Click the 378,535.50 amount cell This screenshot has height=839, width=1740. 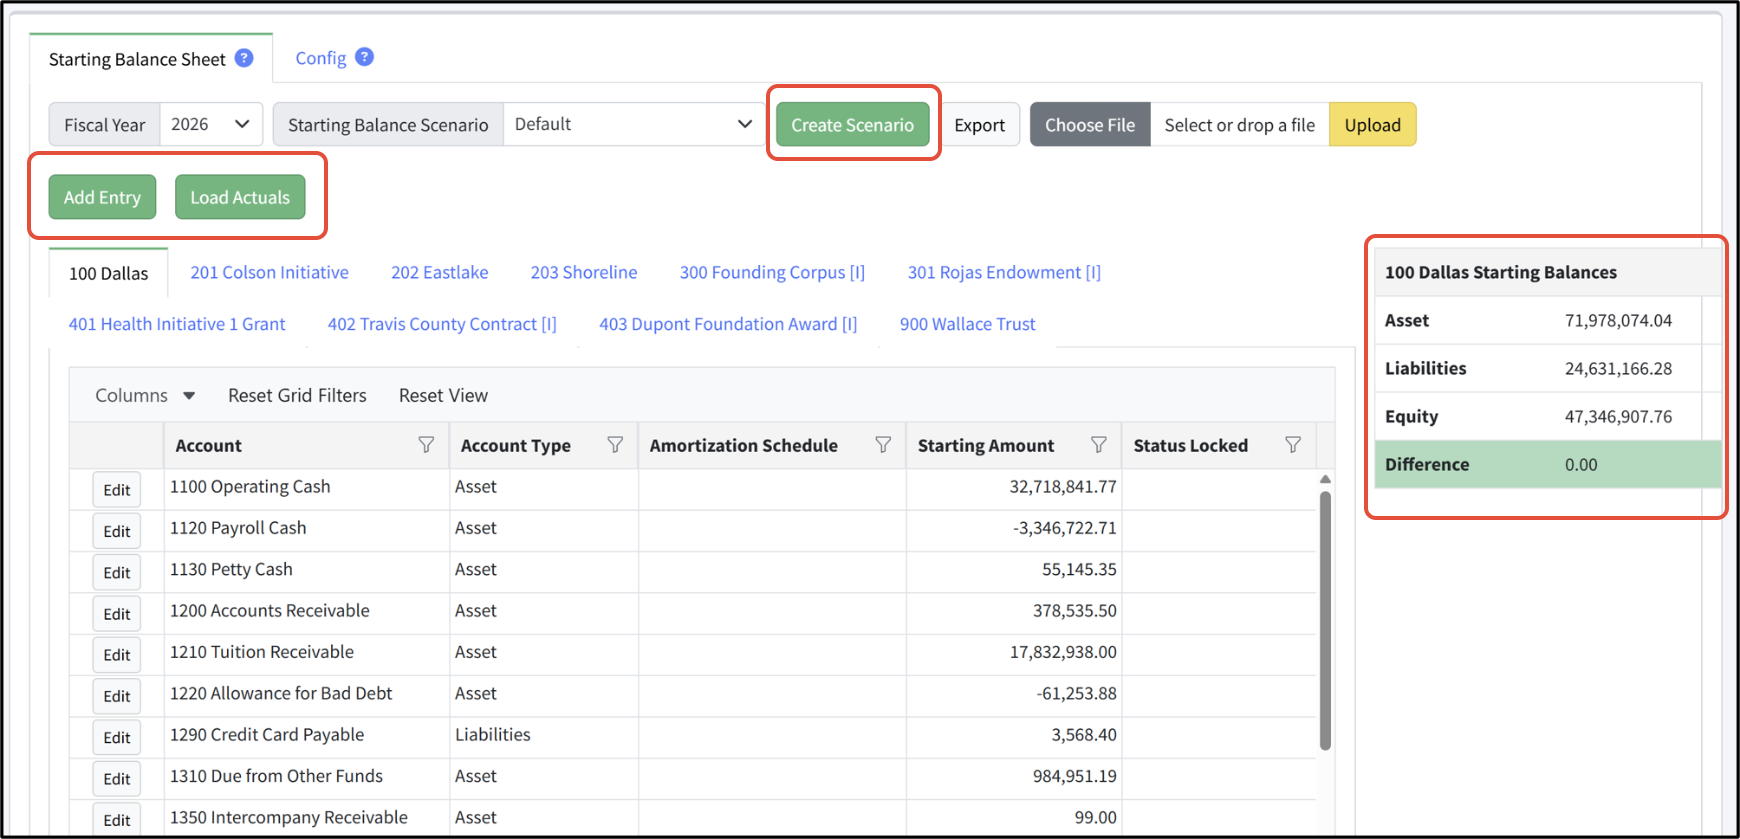coord(1012,611)
